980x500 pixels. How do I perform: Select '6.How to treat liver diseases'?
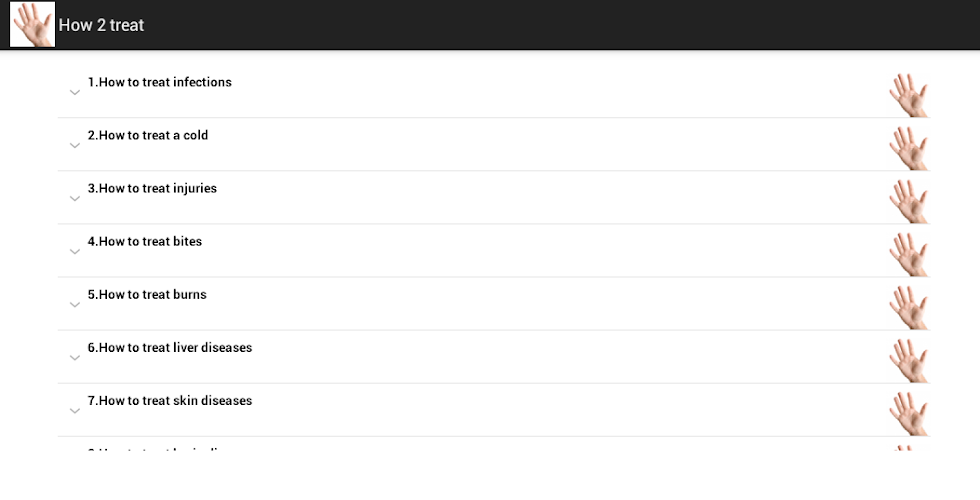170,348
